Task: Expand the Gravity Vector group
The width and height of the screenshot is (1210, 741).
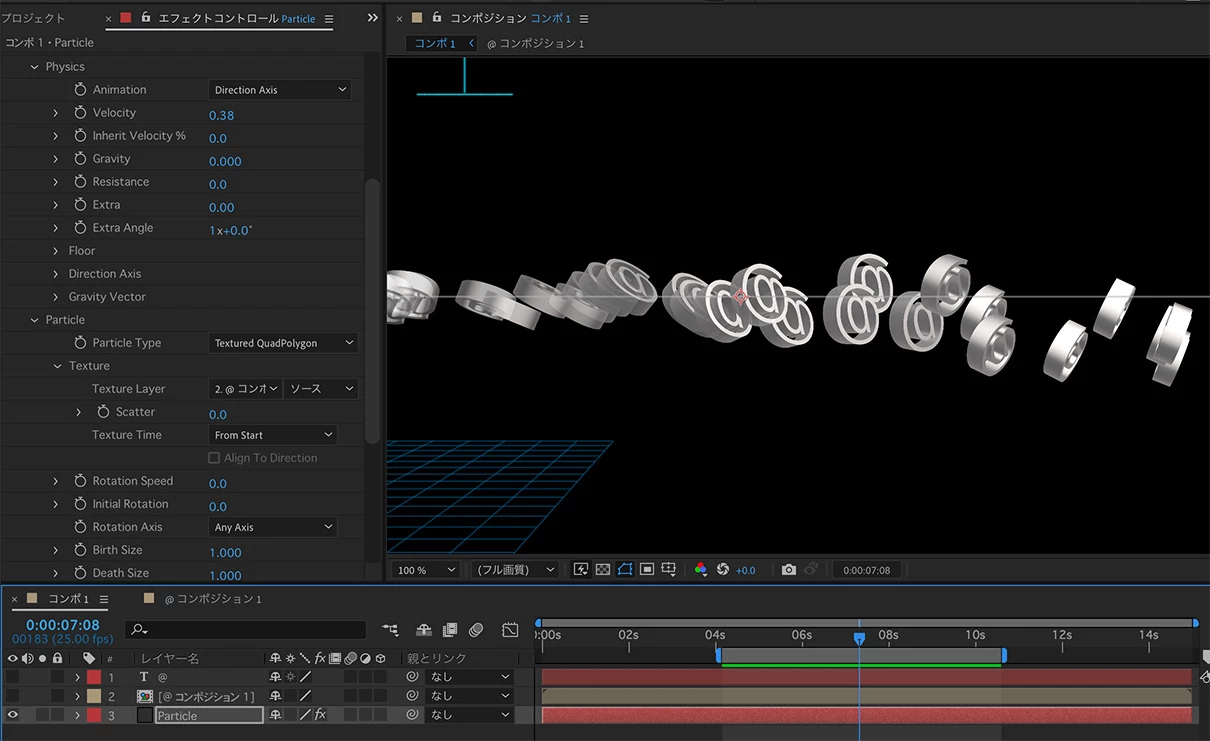Action: 57,297
